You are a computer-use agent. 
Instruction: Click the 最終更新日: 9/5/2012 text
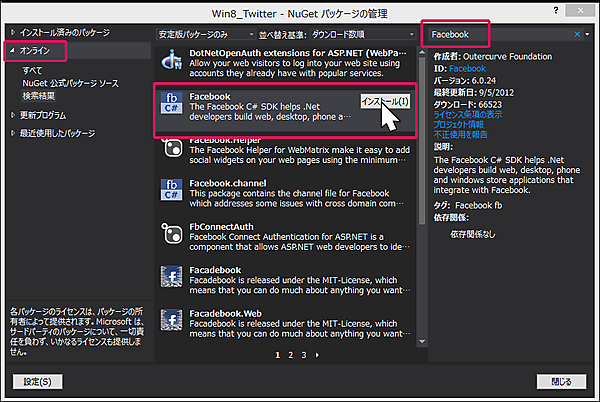(474, 92)
